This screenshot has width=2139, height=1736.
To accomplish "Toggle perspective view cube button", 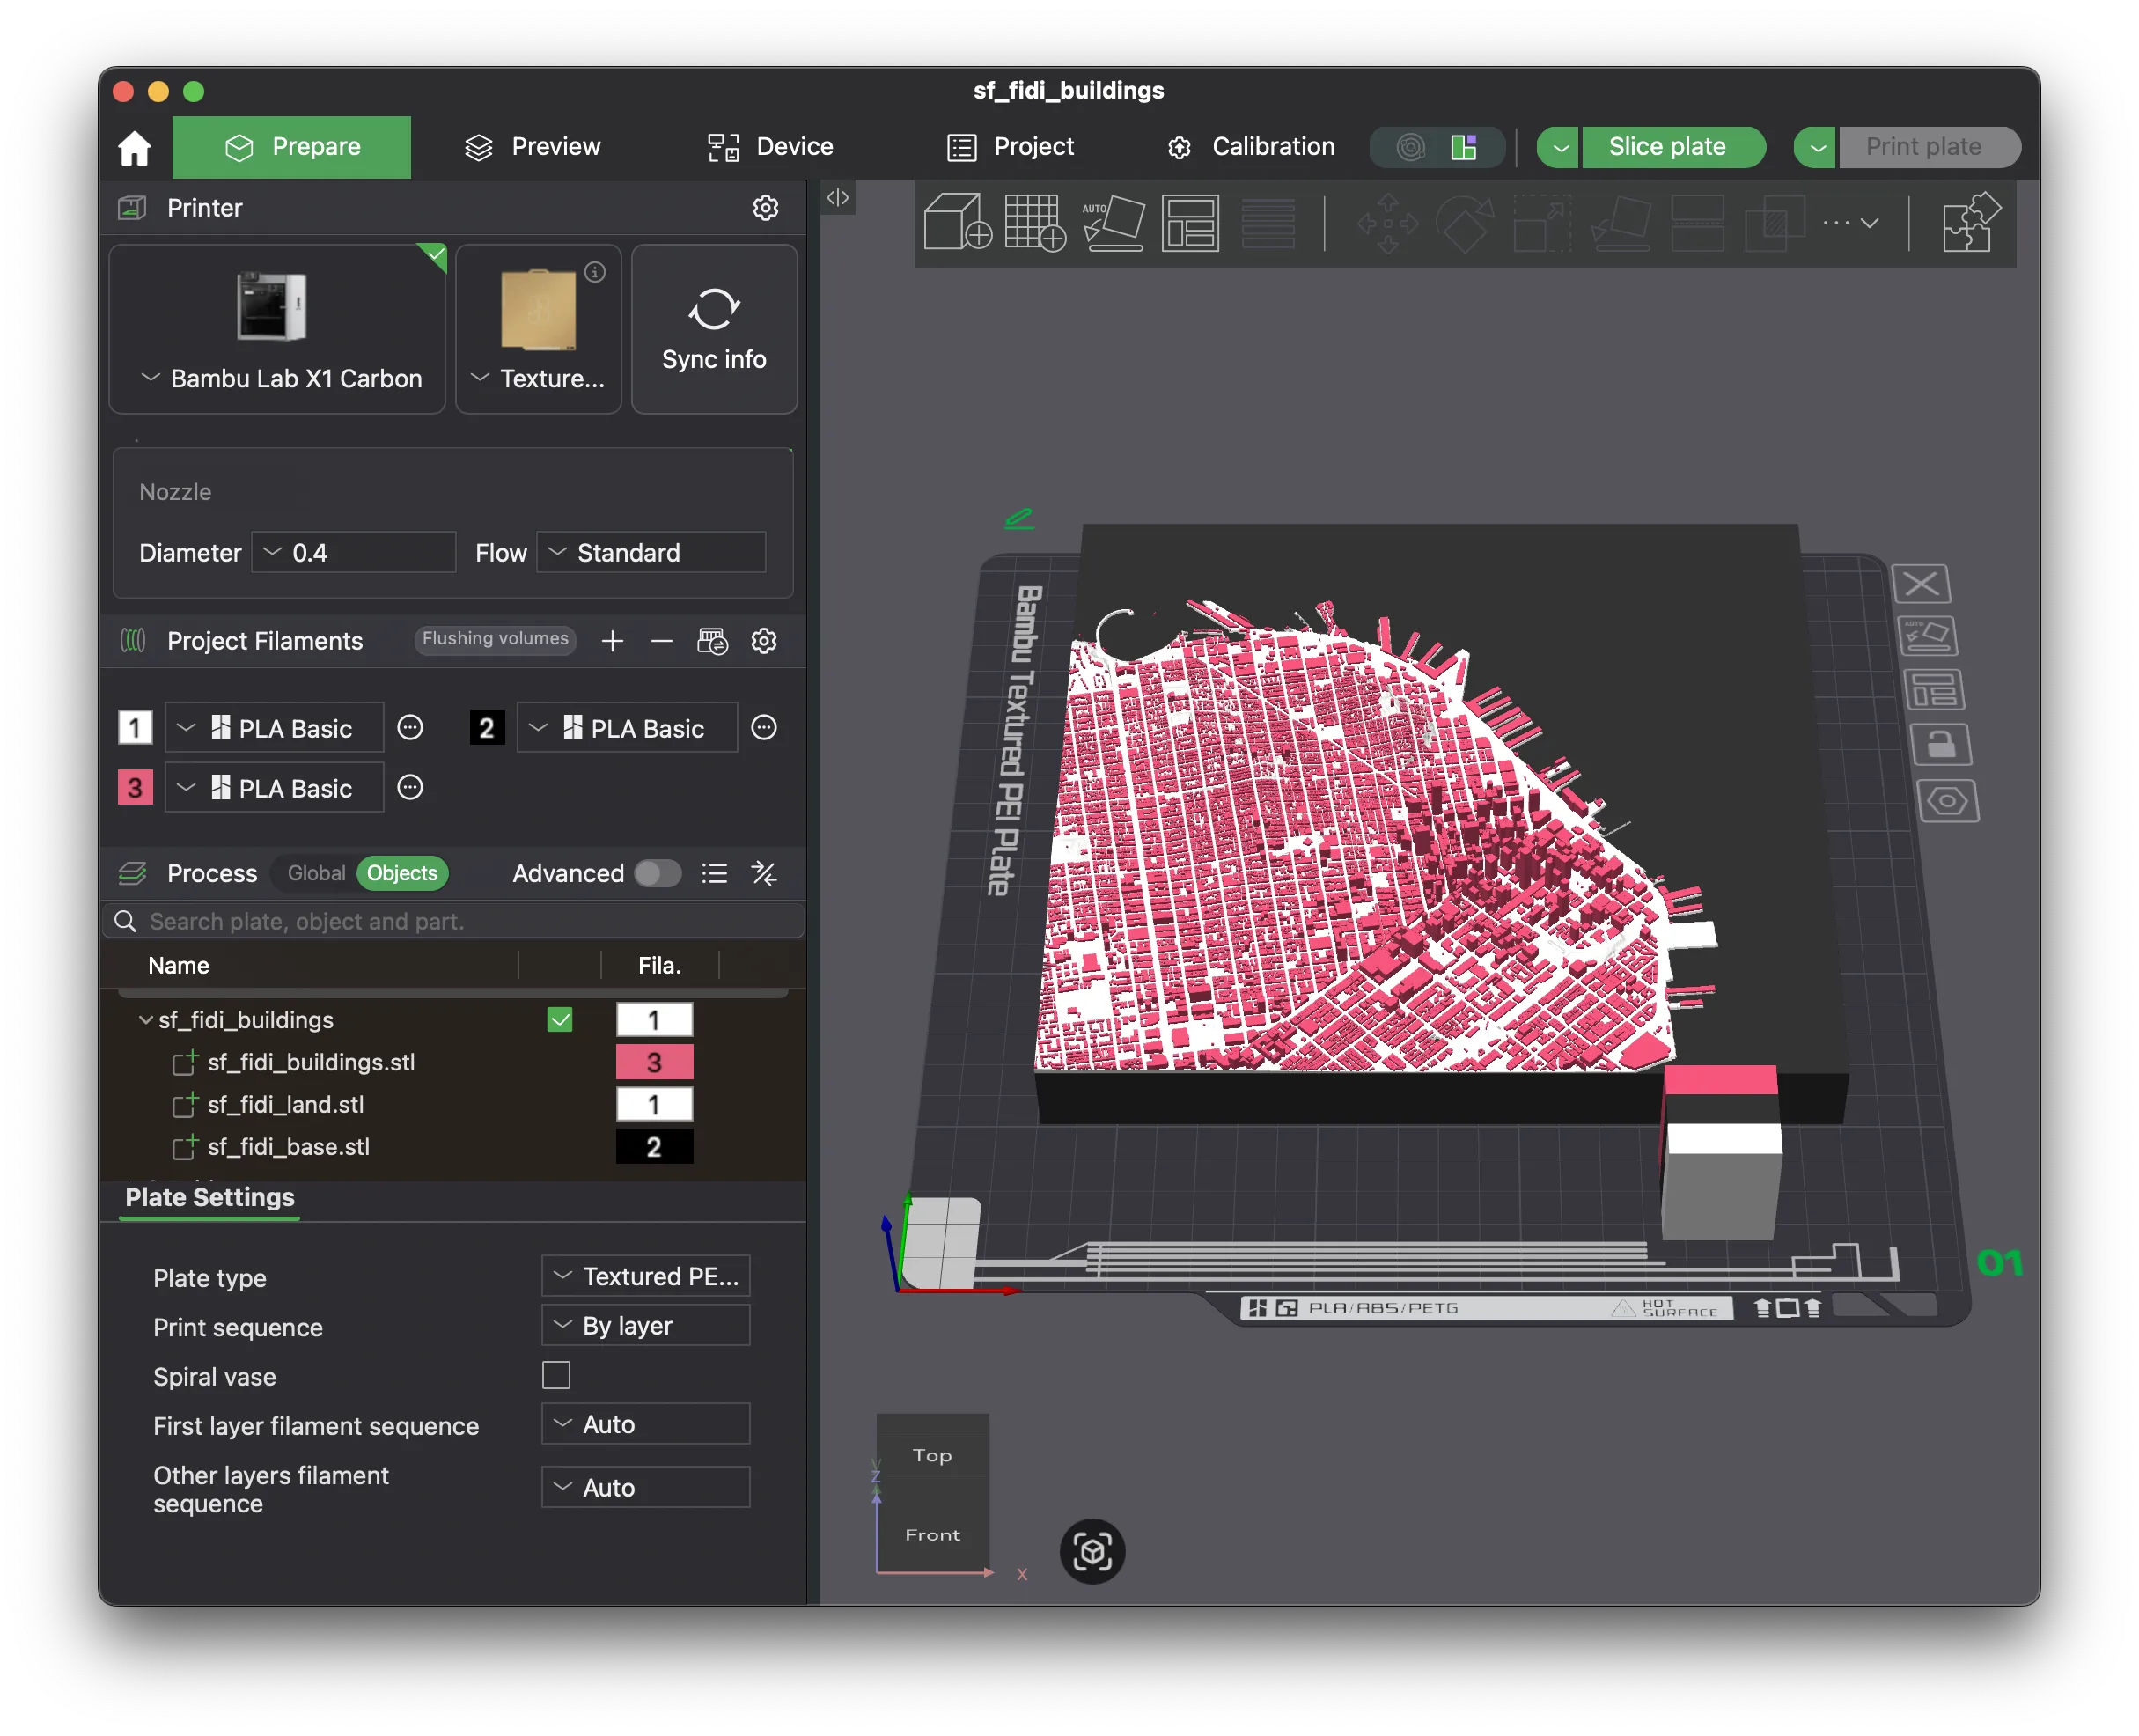I will [x=1092, y=1551].
